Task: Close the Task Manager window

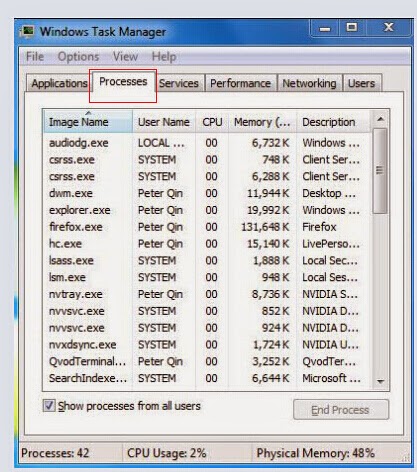Action: tap(388, 28)
